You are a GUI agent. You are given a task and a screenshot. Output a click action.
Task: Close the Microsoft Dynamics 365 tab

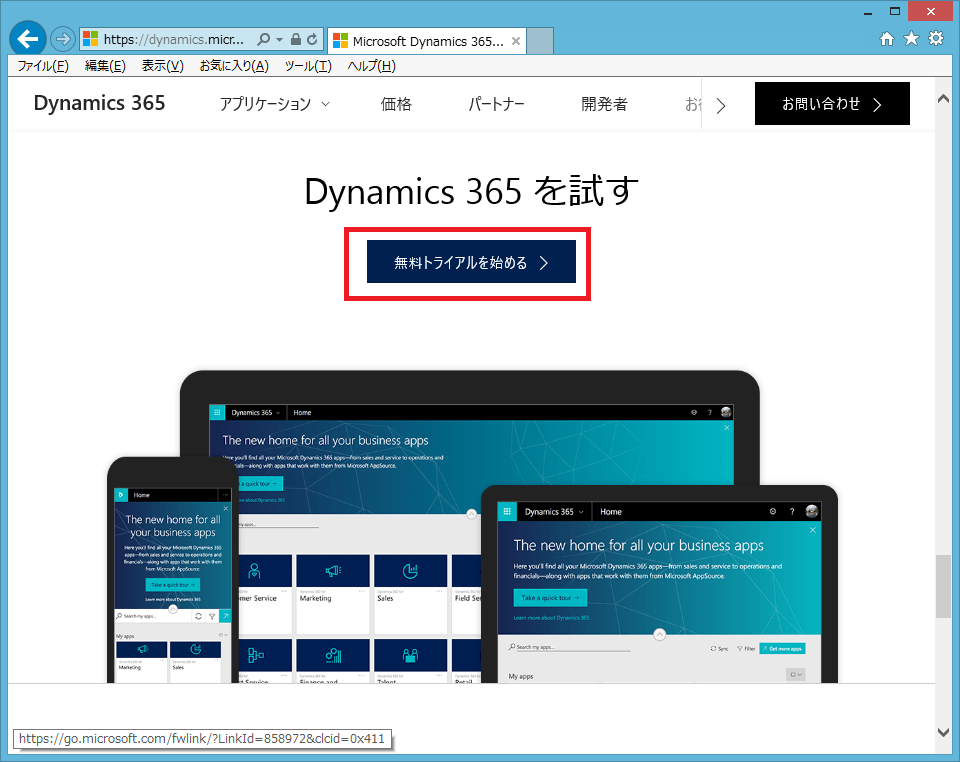[x=516, y=41]
